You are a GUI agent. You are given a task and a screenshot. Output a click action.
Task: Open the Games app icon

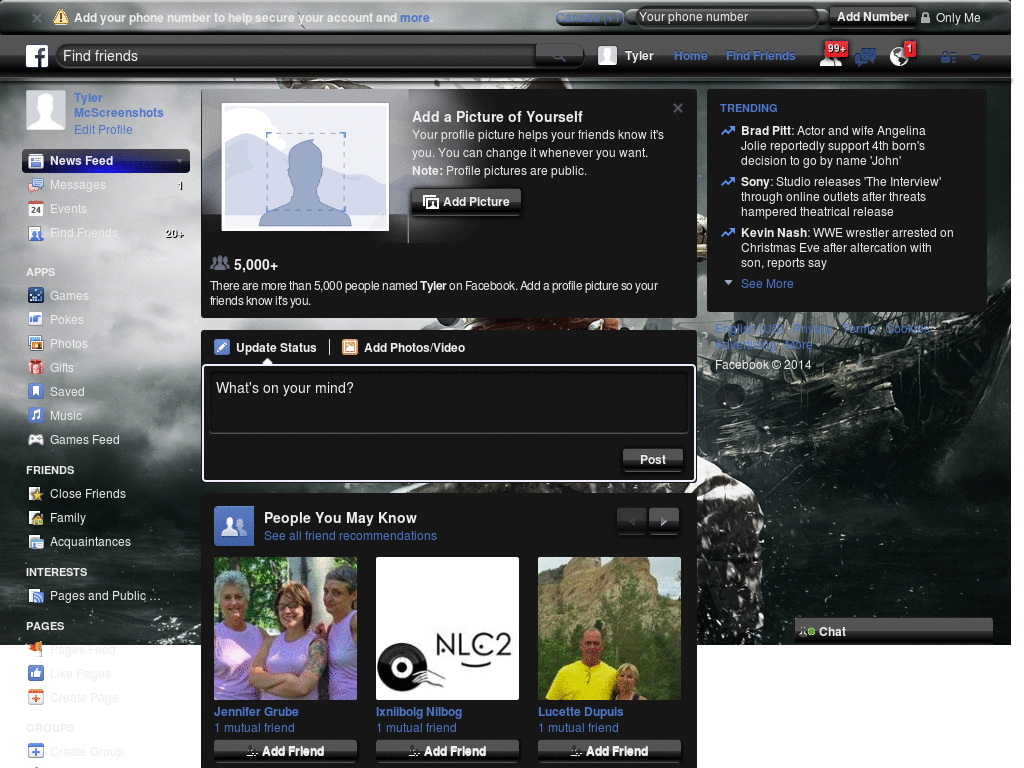tap(36, 296)
